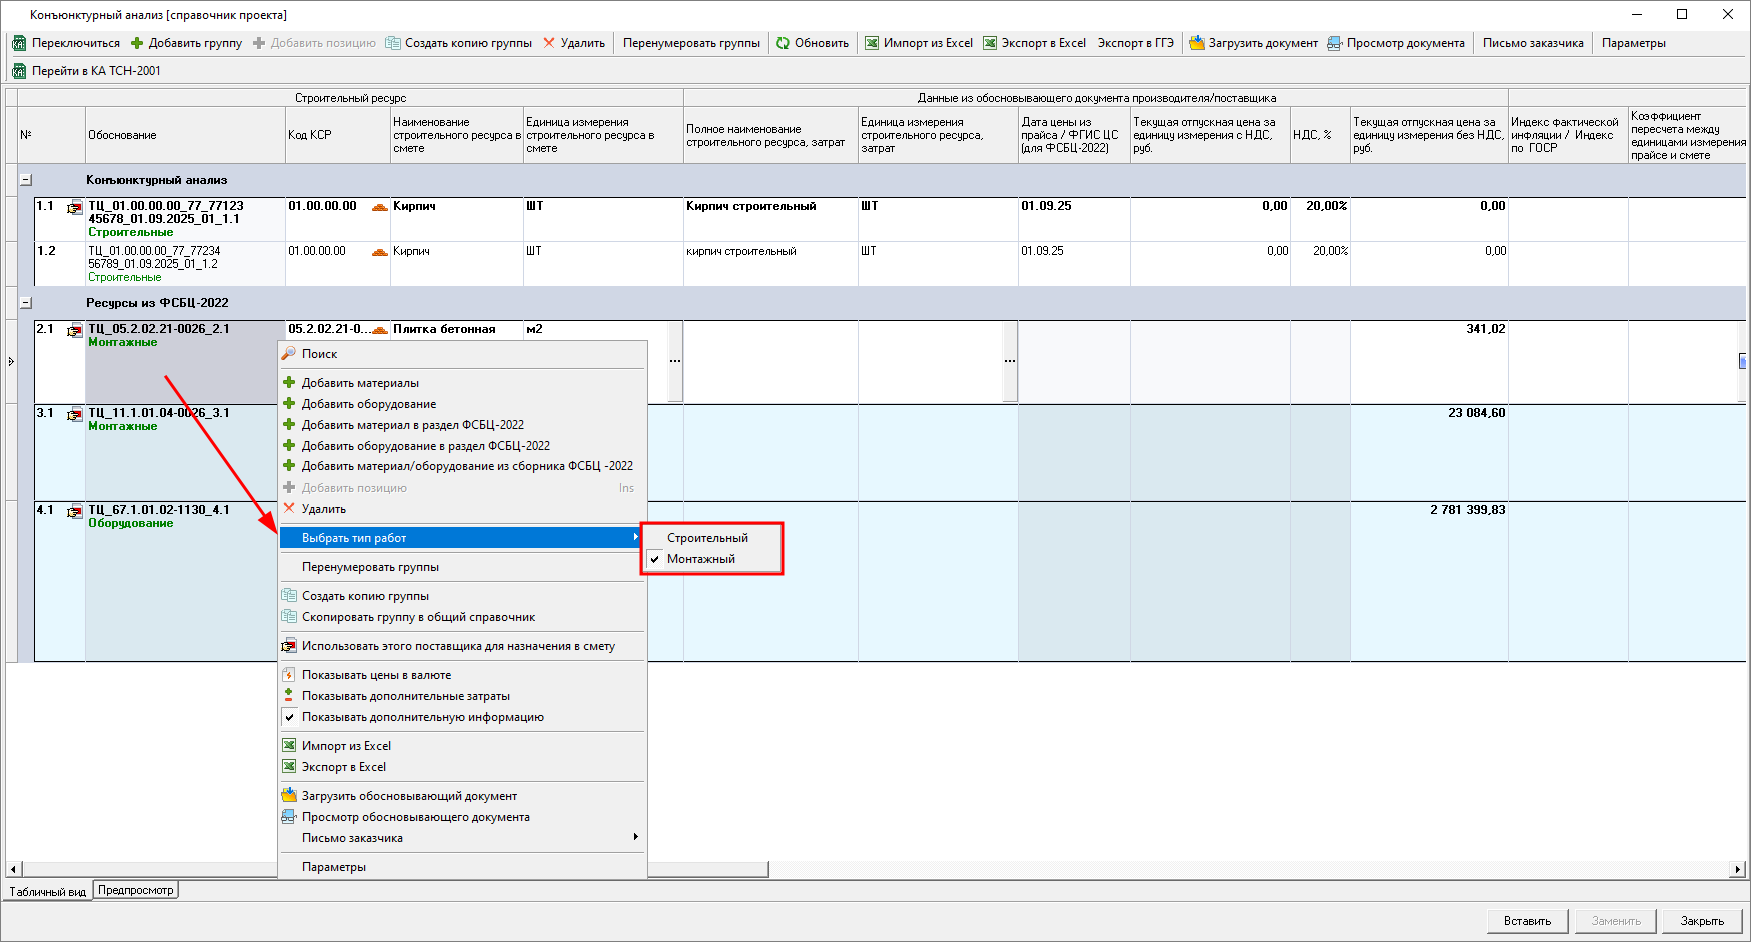Viewport: 1751px width, 942px height.
Task: Select Добавить материалы in the context menu
Action: [x=360, y=383]
